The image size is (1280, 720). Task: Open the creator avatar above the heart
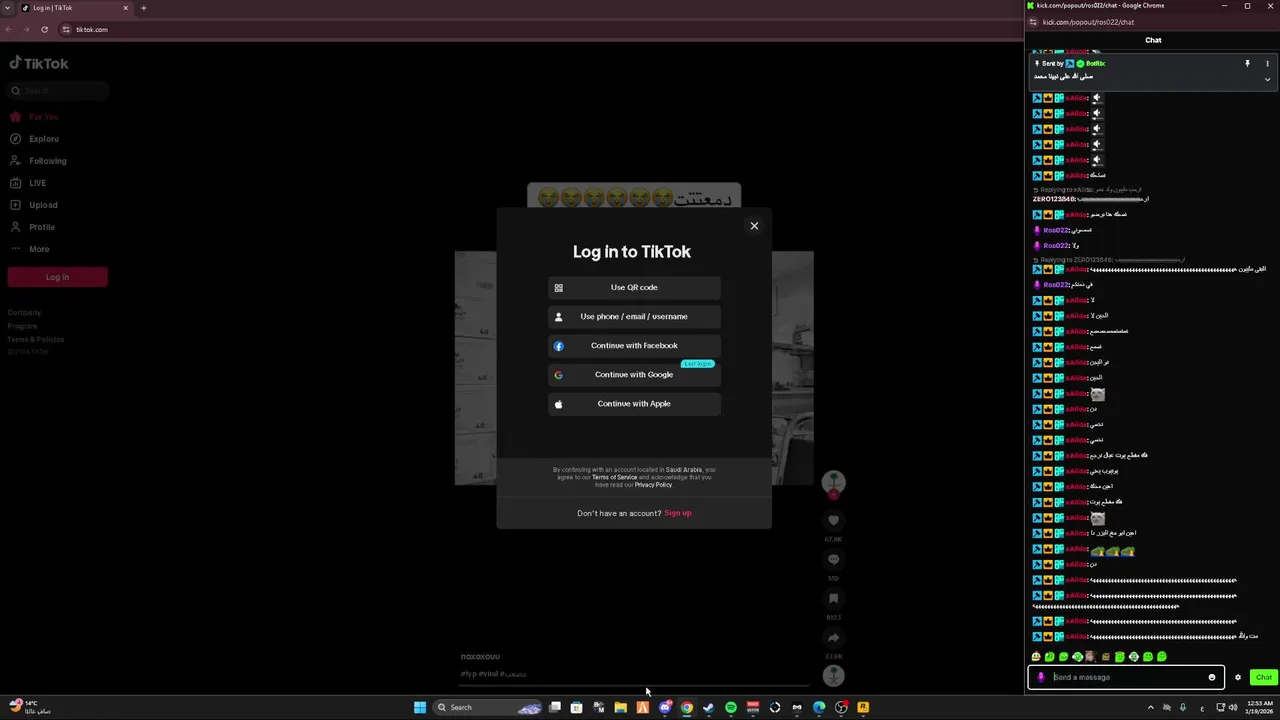click(833, 482)
